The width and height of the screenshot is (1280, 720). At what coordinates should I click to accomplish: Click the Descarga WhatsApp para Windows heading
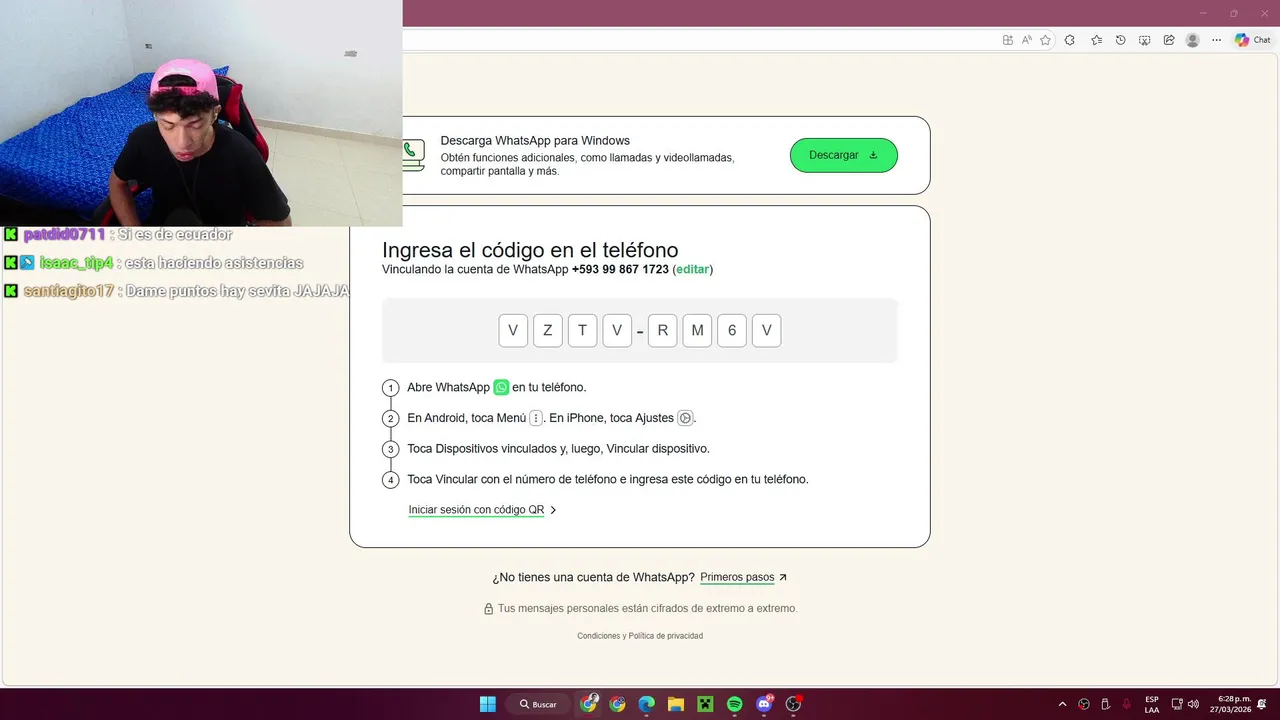click(535, 141)
